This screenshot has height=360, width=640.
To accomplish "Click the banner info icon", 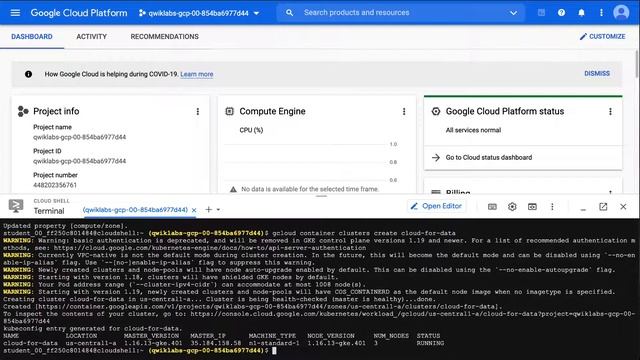I will (28, 74).
